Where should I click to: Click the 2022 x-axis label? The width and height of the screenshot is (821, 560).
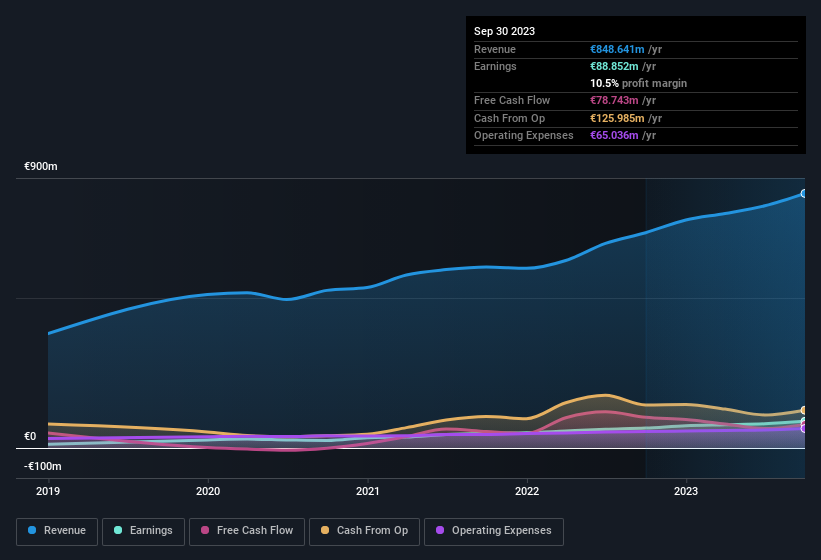(x=527, y=491)
